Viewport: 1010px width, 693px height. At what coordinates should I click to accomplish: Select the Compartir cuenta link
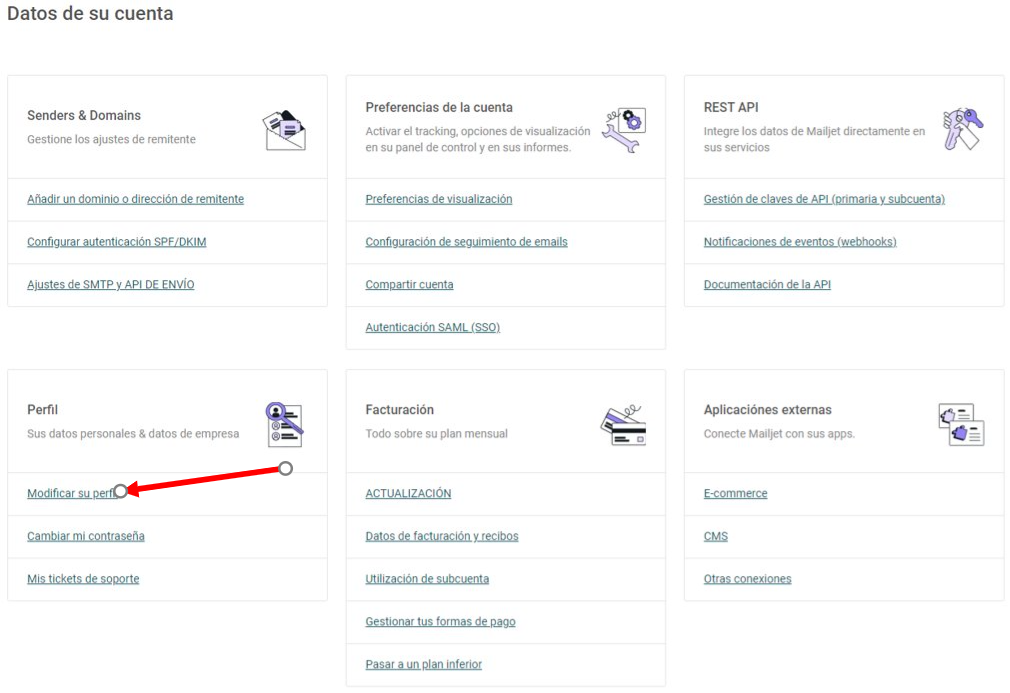tap(409, 284)
